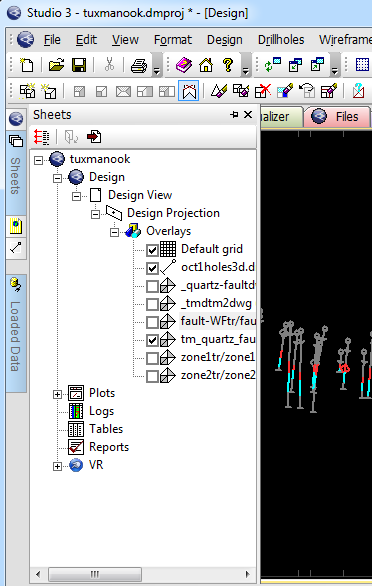Expand the Plots tree node
This screenshot has width=372, height=586.
click(57, 394)
